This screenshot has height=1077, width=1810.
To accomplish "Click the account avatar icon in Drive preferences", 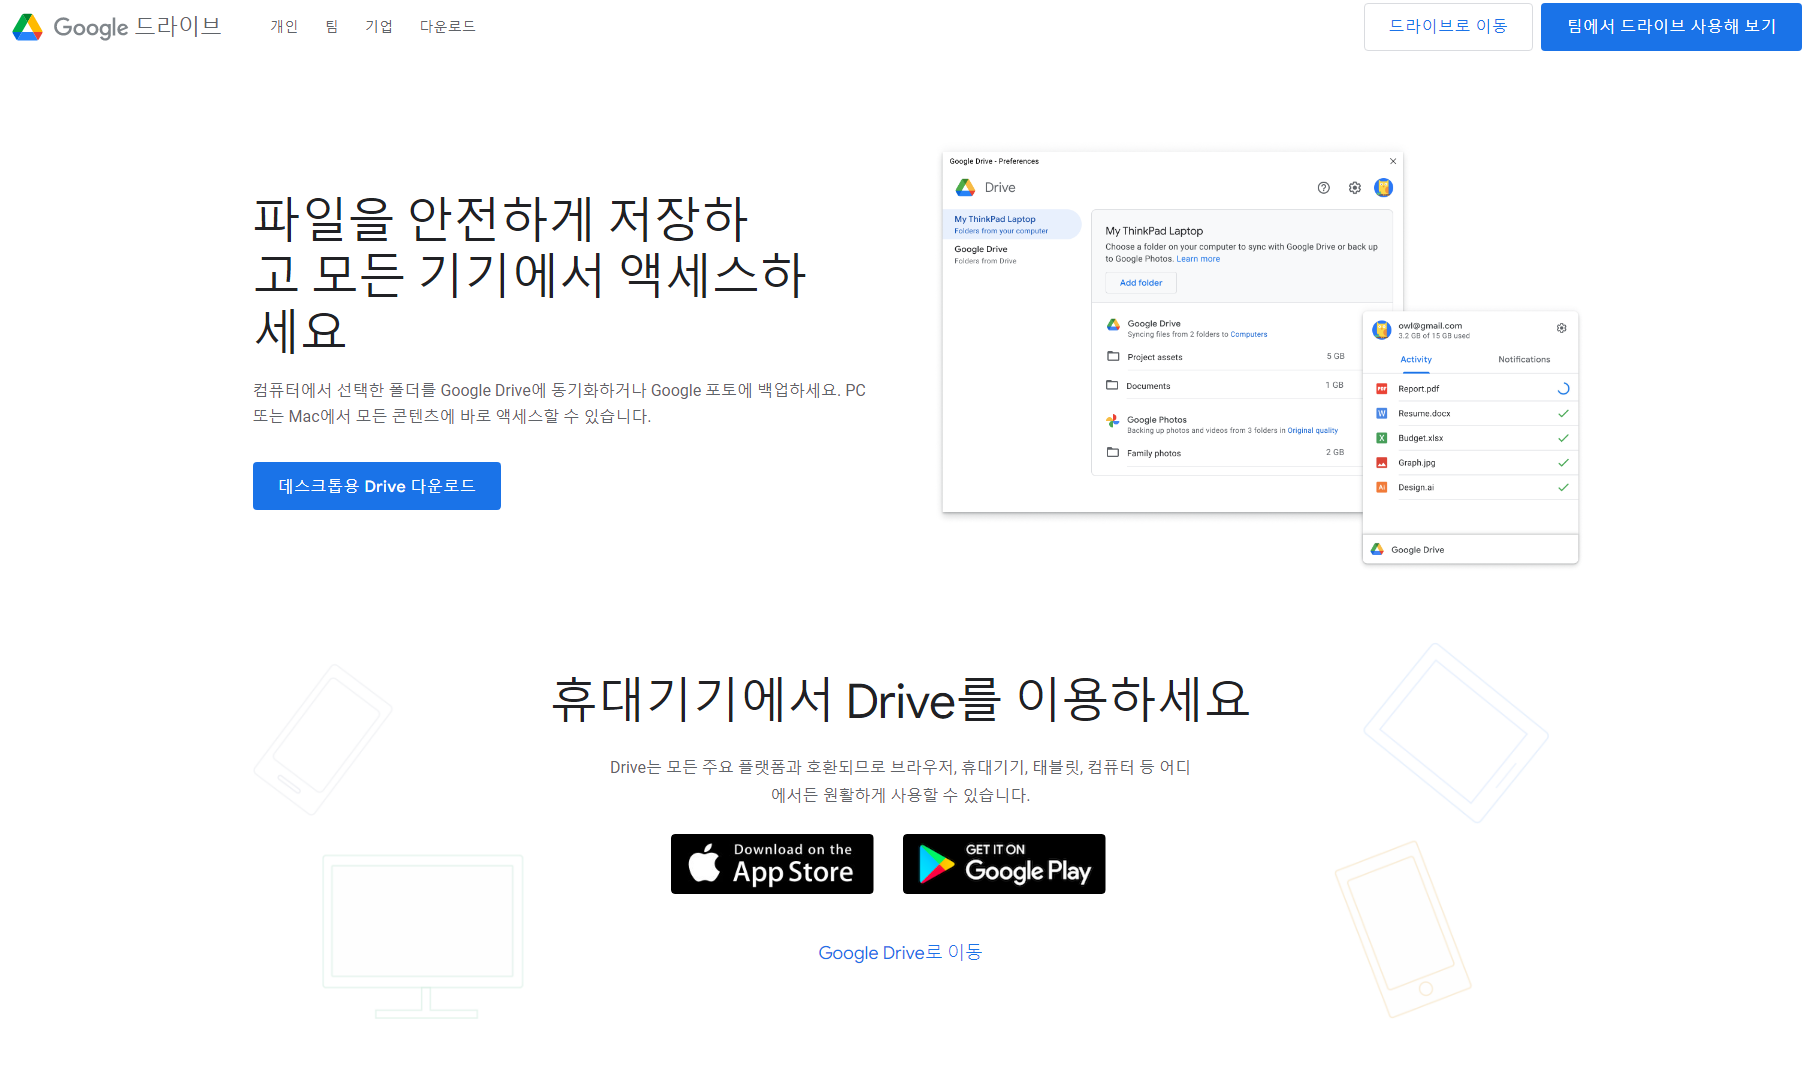I will pyautogui.click(x=1384, y=188).
